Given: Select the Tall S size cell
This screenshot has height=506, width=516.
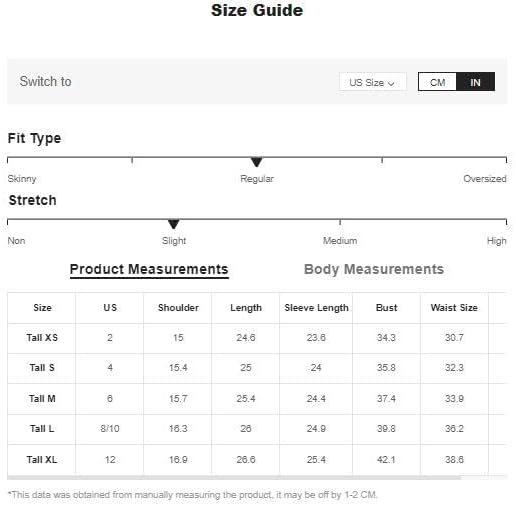Looking at the screenshot, I should pyautogui.click(x=42, y=368).
